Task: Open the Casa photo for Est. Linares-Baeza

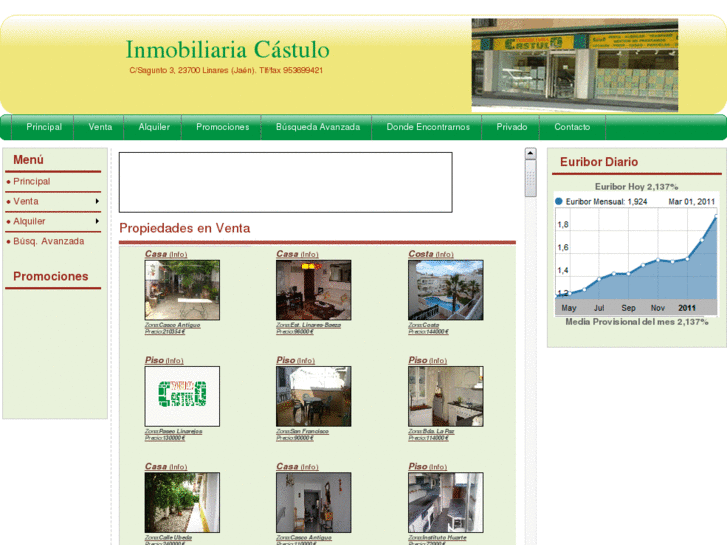Action: (313, 290)
